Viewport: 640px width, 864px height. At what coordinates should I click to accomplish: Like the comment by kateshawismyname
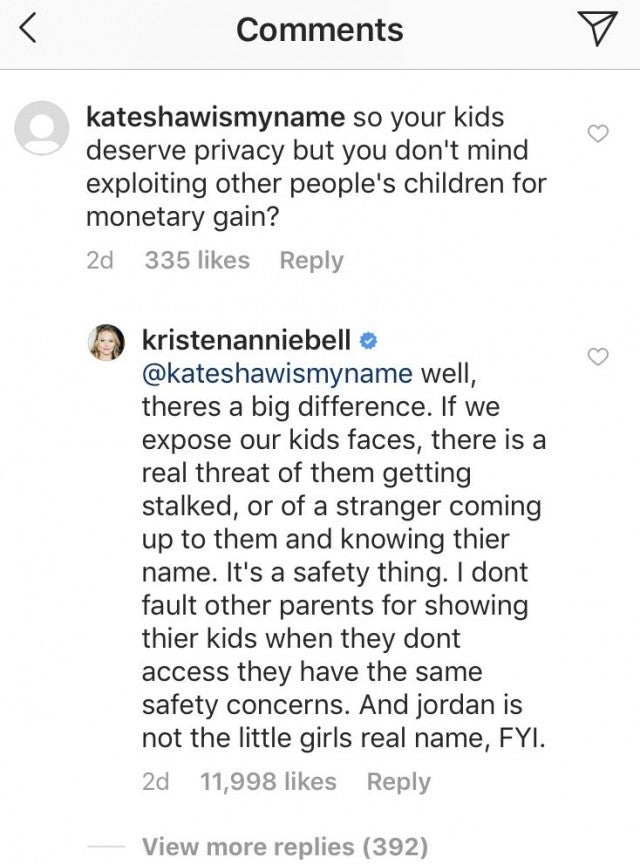tap(598, 134)
